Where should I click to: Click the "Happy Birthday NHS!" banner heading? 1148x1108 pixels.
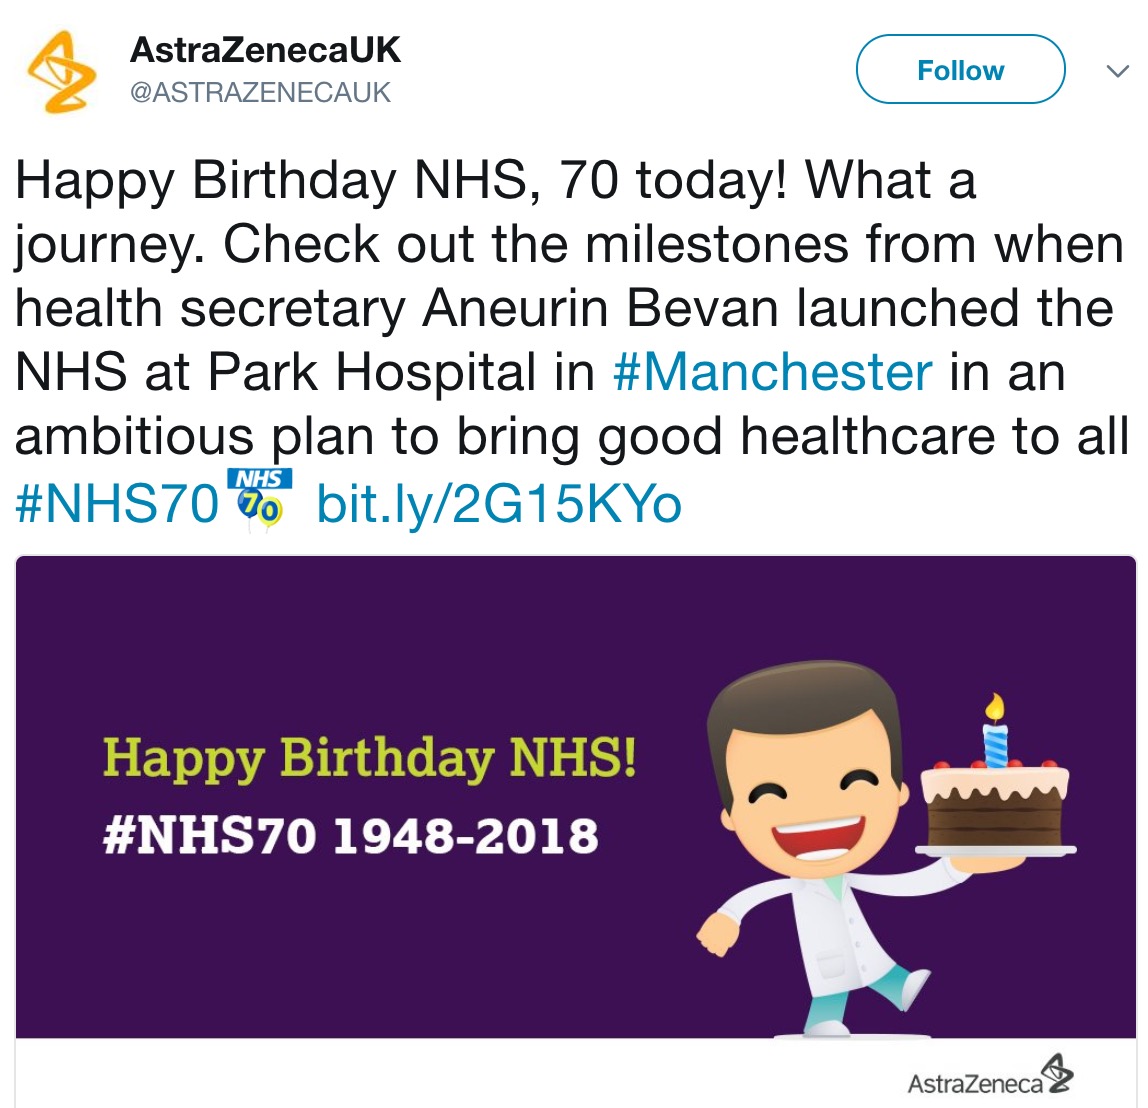pyautogui.click(x=369, y=758)
